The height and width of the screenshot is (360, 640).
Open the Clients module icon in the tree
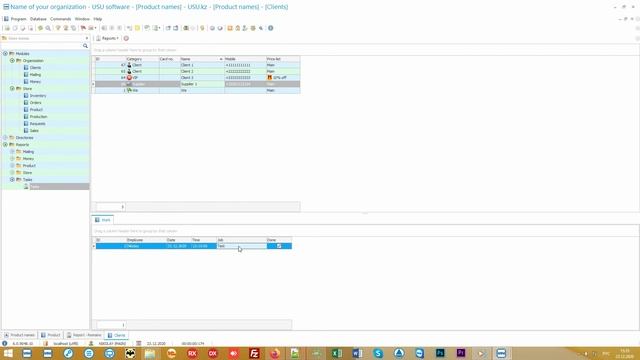(x=26, y=68)
